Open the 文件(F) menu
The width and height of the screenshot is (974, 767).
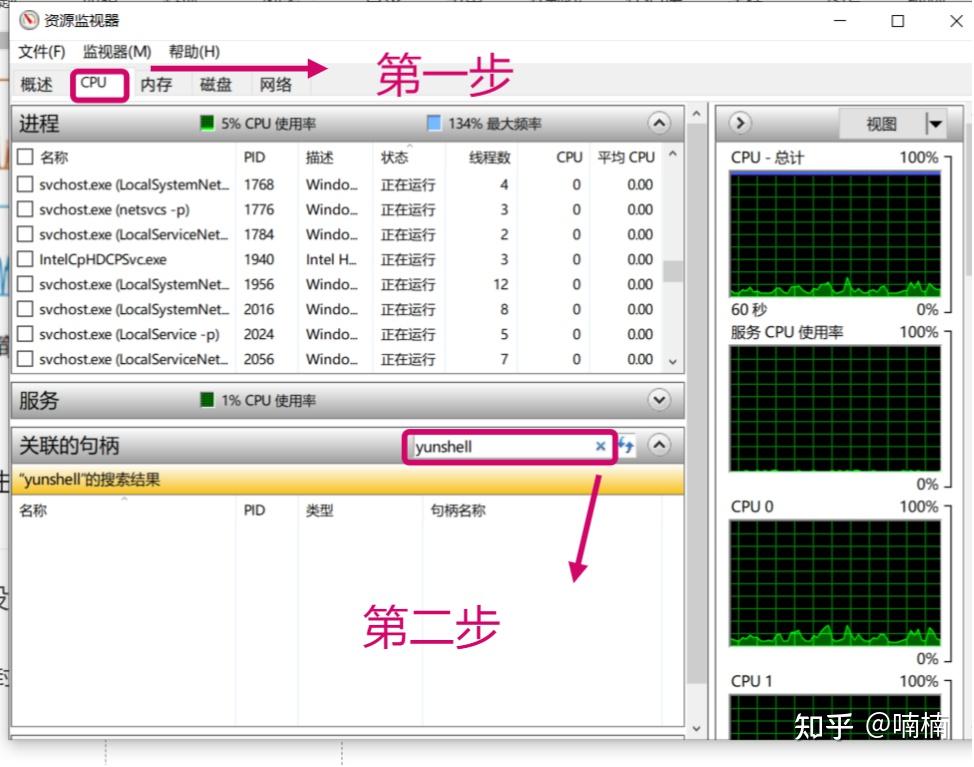42,52
